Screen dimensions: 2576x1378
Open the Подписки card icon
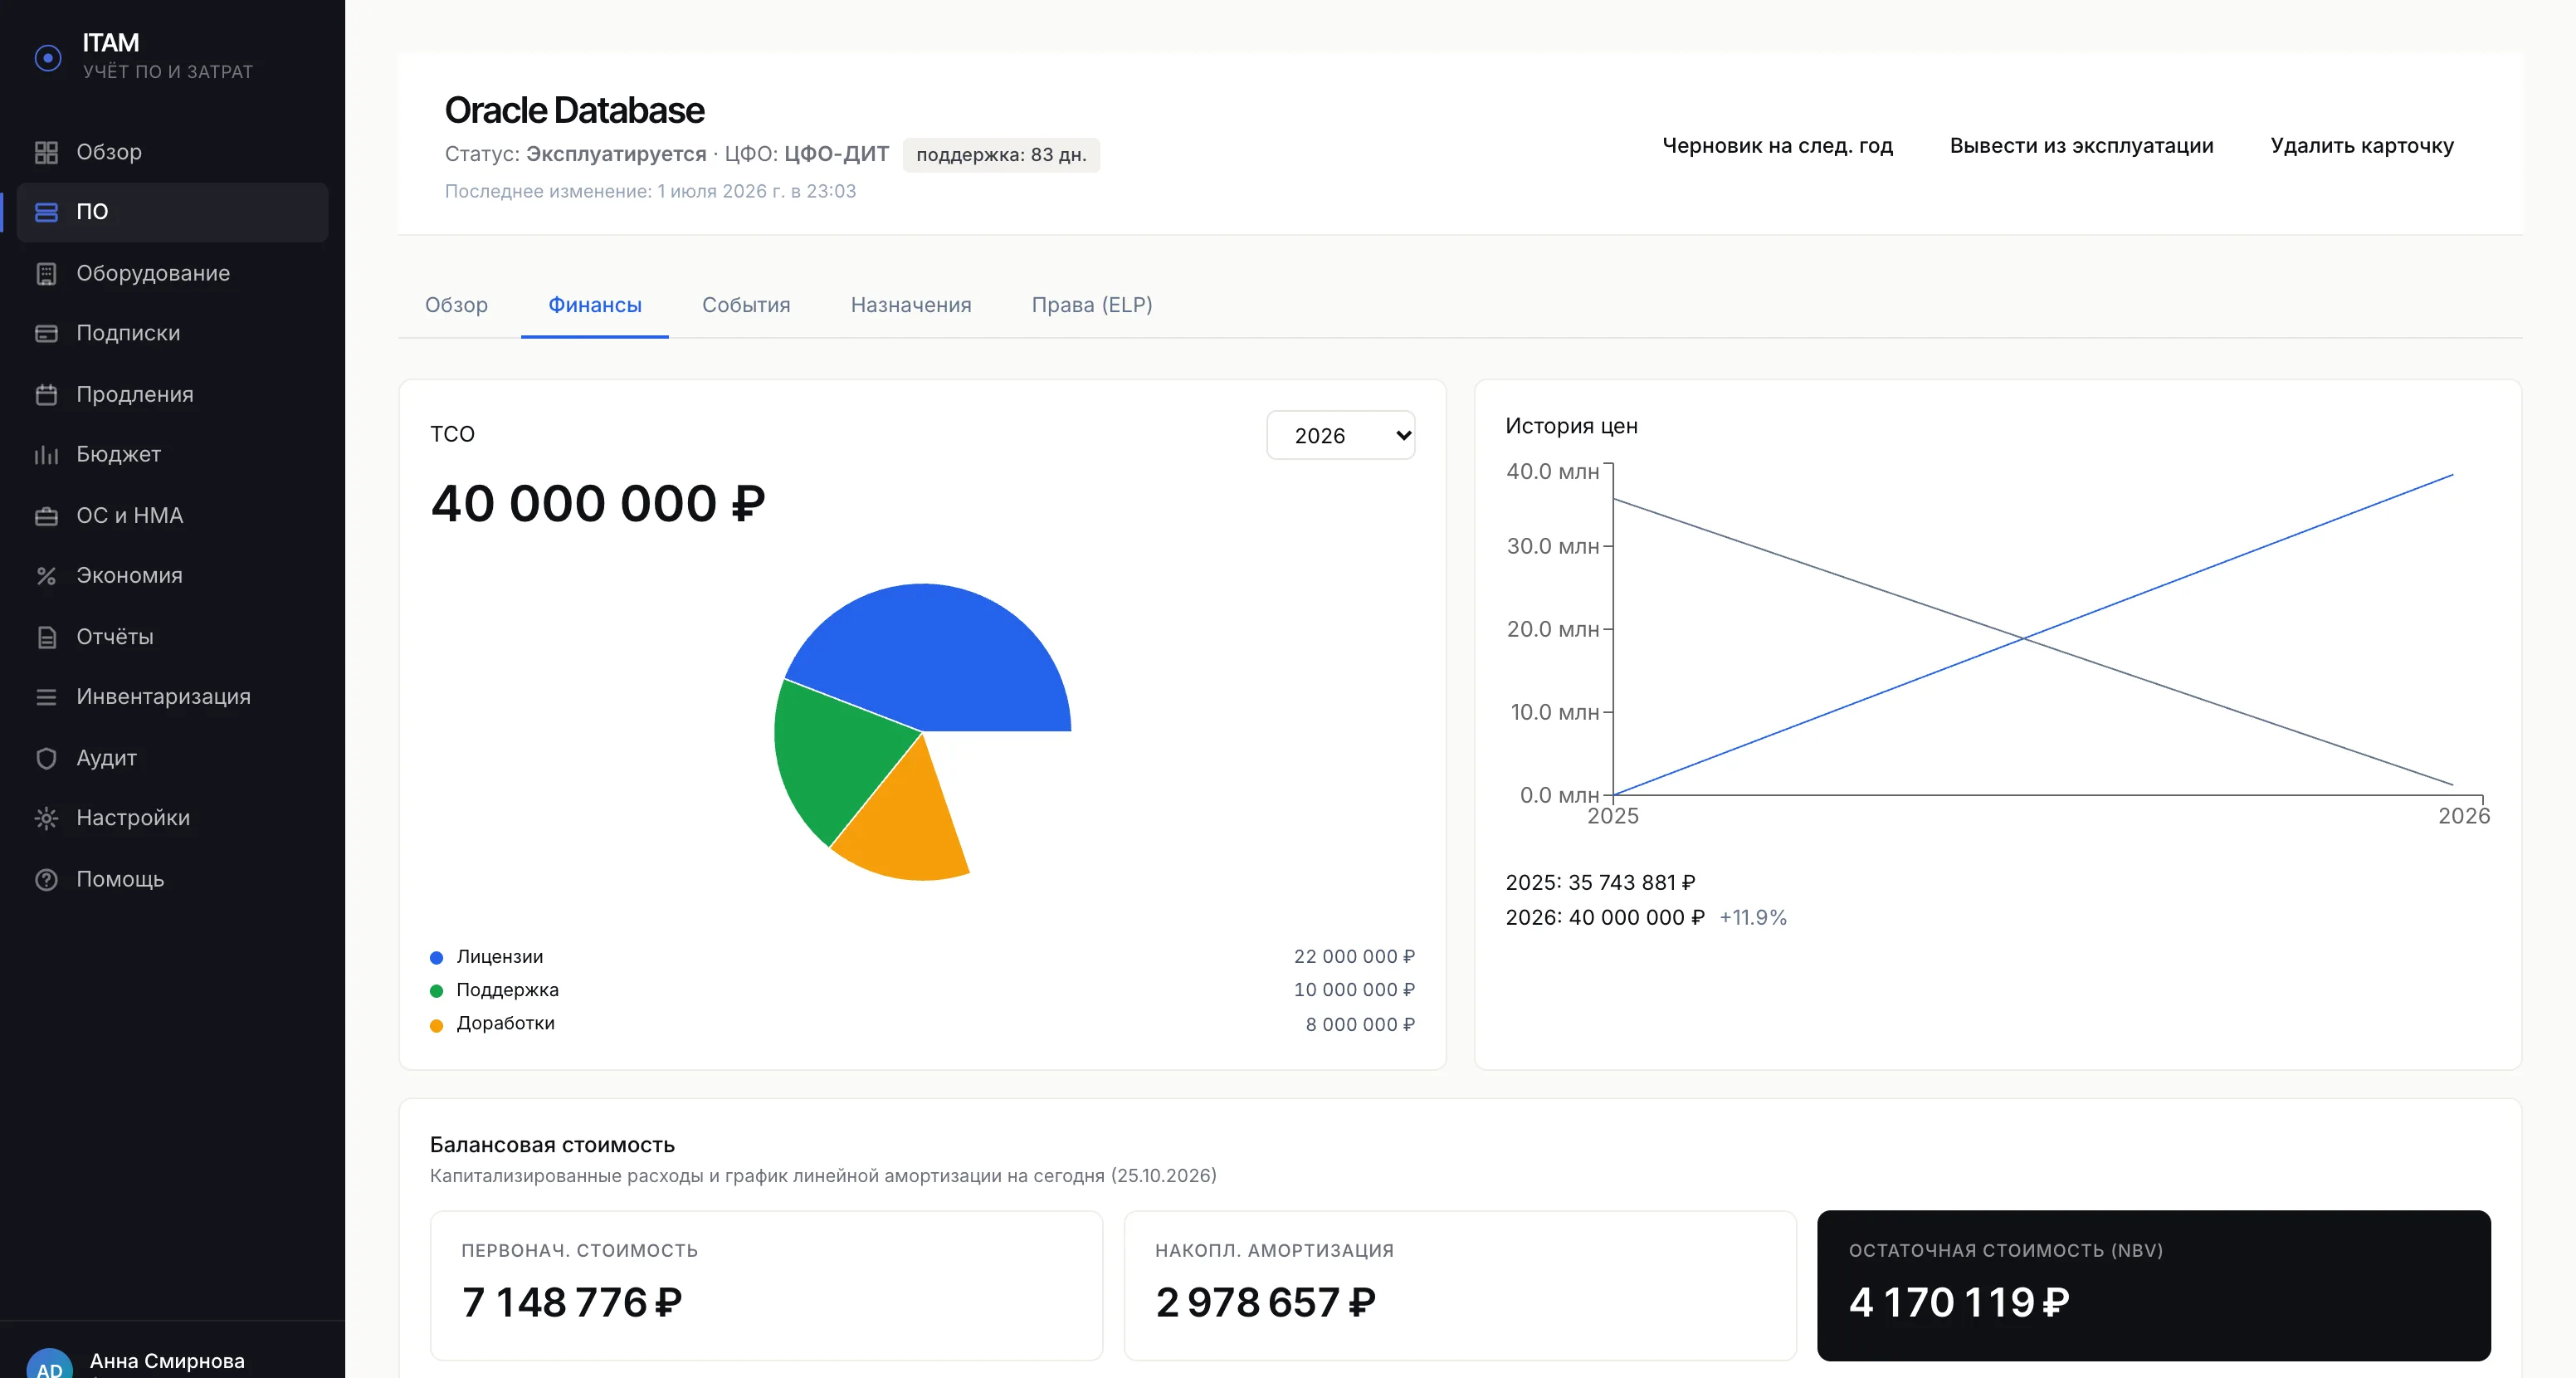pos(46,333)
